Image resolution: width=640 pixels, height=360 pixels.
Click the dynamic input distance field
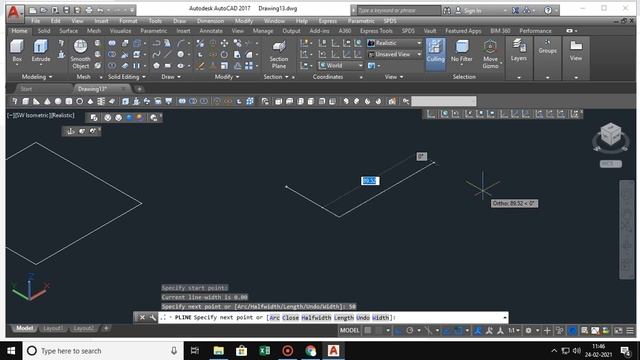pyautogui.click(x=370, y=181)
